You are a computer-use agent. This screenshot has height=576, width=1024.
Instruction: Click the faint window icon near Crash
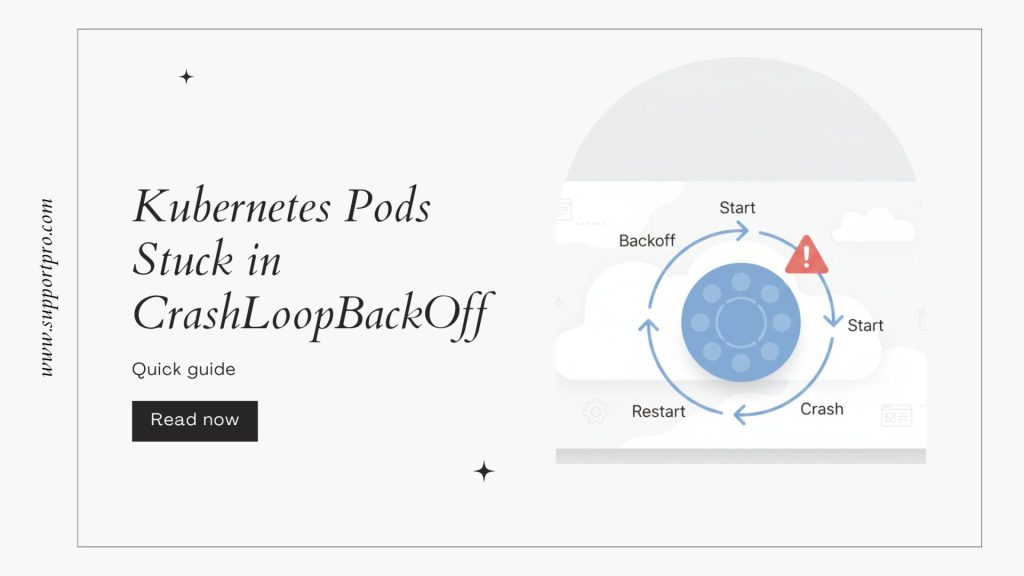[x=896, y=415]
